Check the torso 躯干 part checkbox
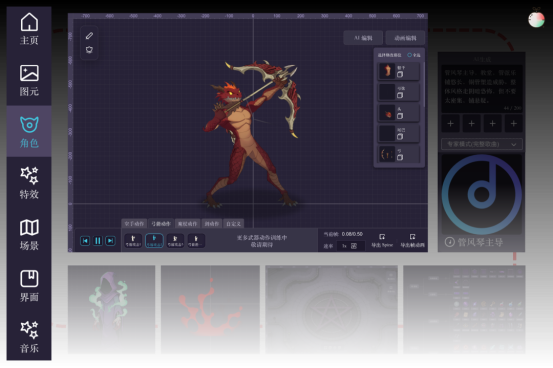This screenshot has width=553, height=368. point(400,74)
